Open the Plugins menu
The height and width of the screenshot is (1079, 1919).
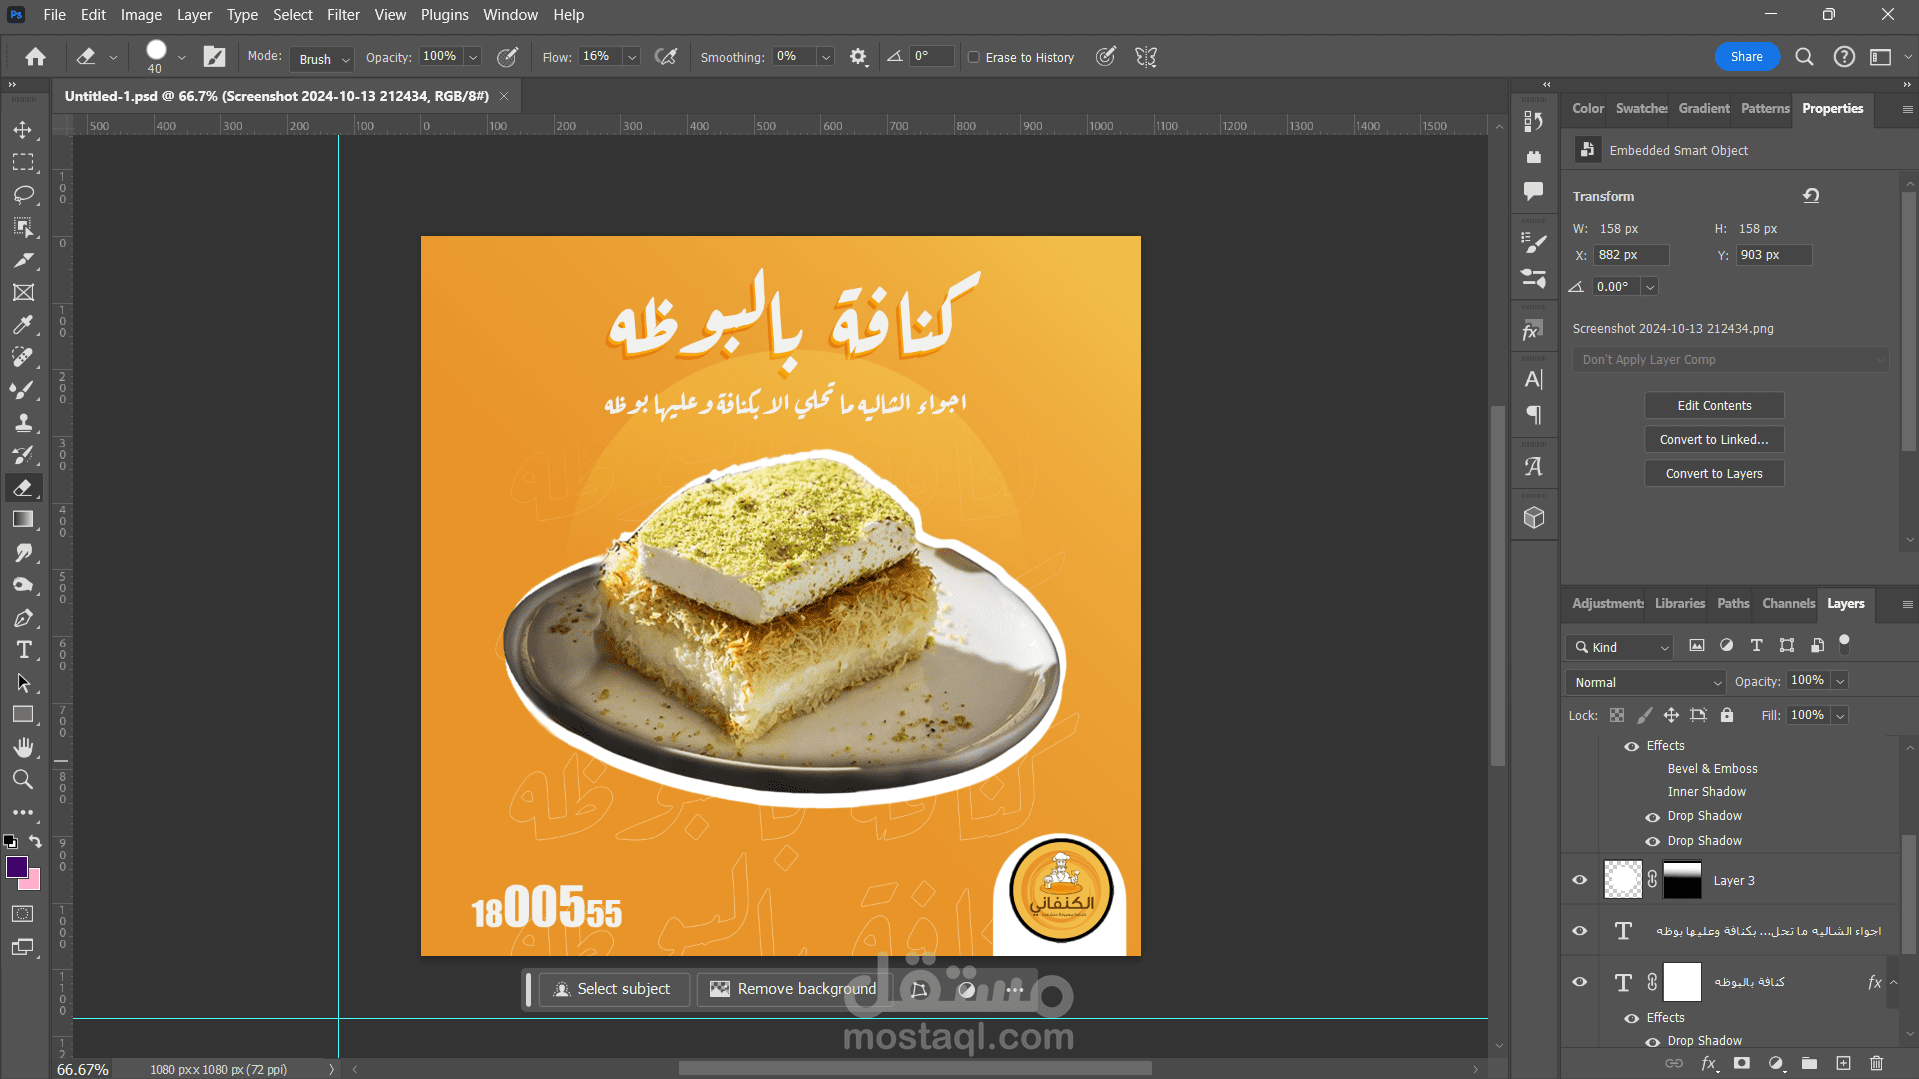[x=444, y=15]
